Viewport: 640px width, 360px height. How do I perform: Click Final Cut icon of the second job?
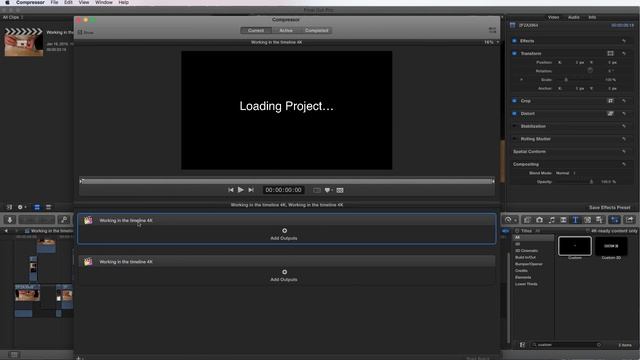[88, 262]
